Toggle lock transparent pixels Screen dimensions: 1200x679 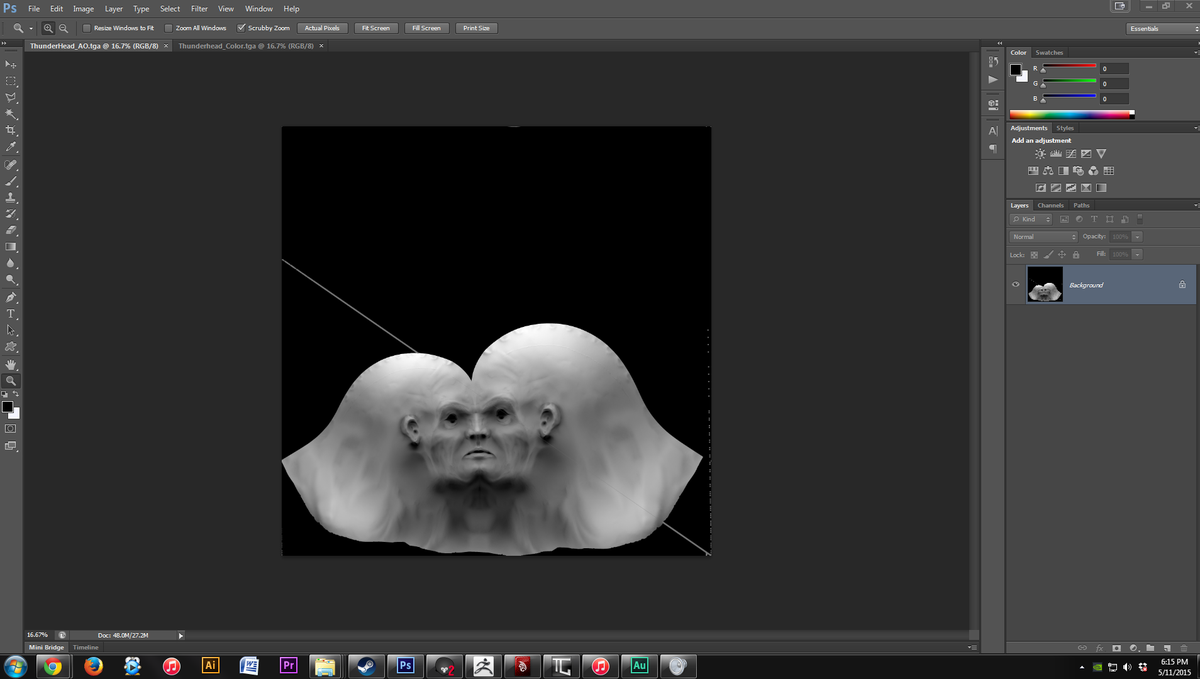(1035, 254)
